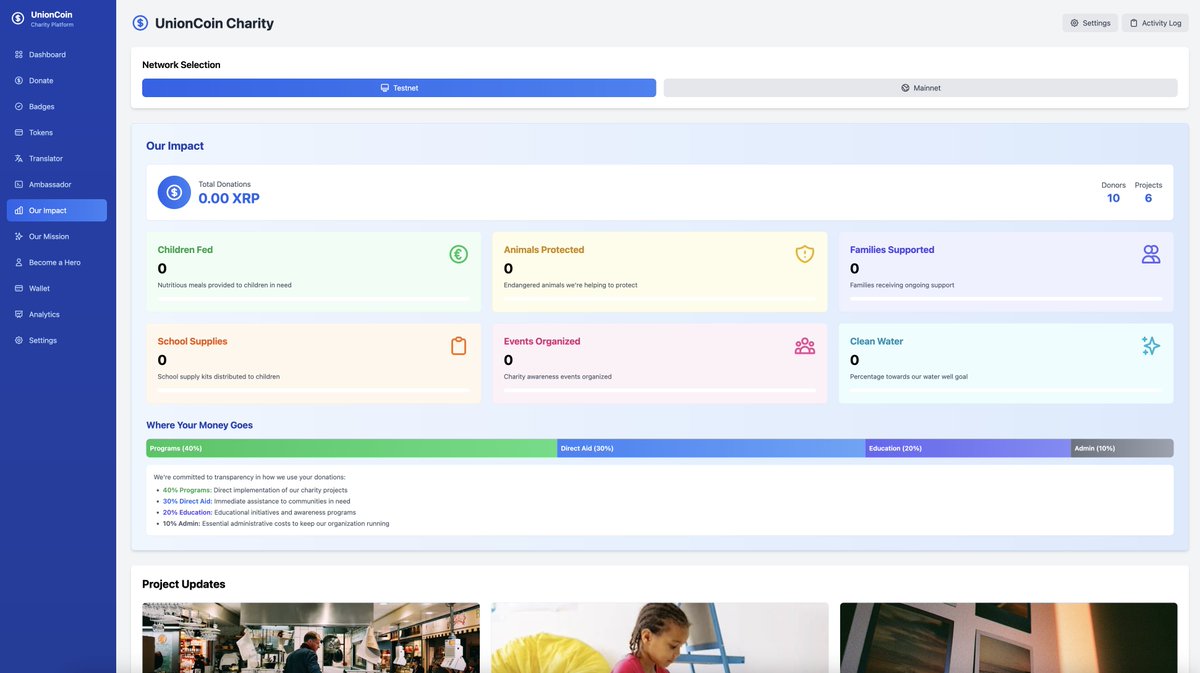
Task: Click the Wallet icon in sidebar
Action: pos(19,289)
